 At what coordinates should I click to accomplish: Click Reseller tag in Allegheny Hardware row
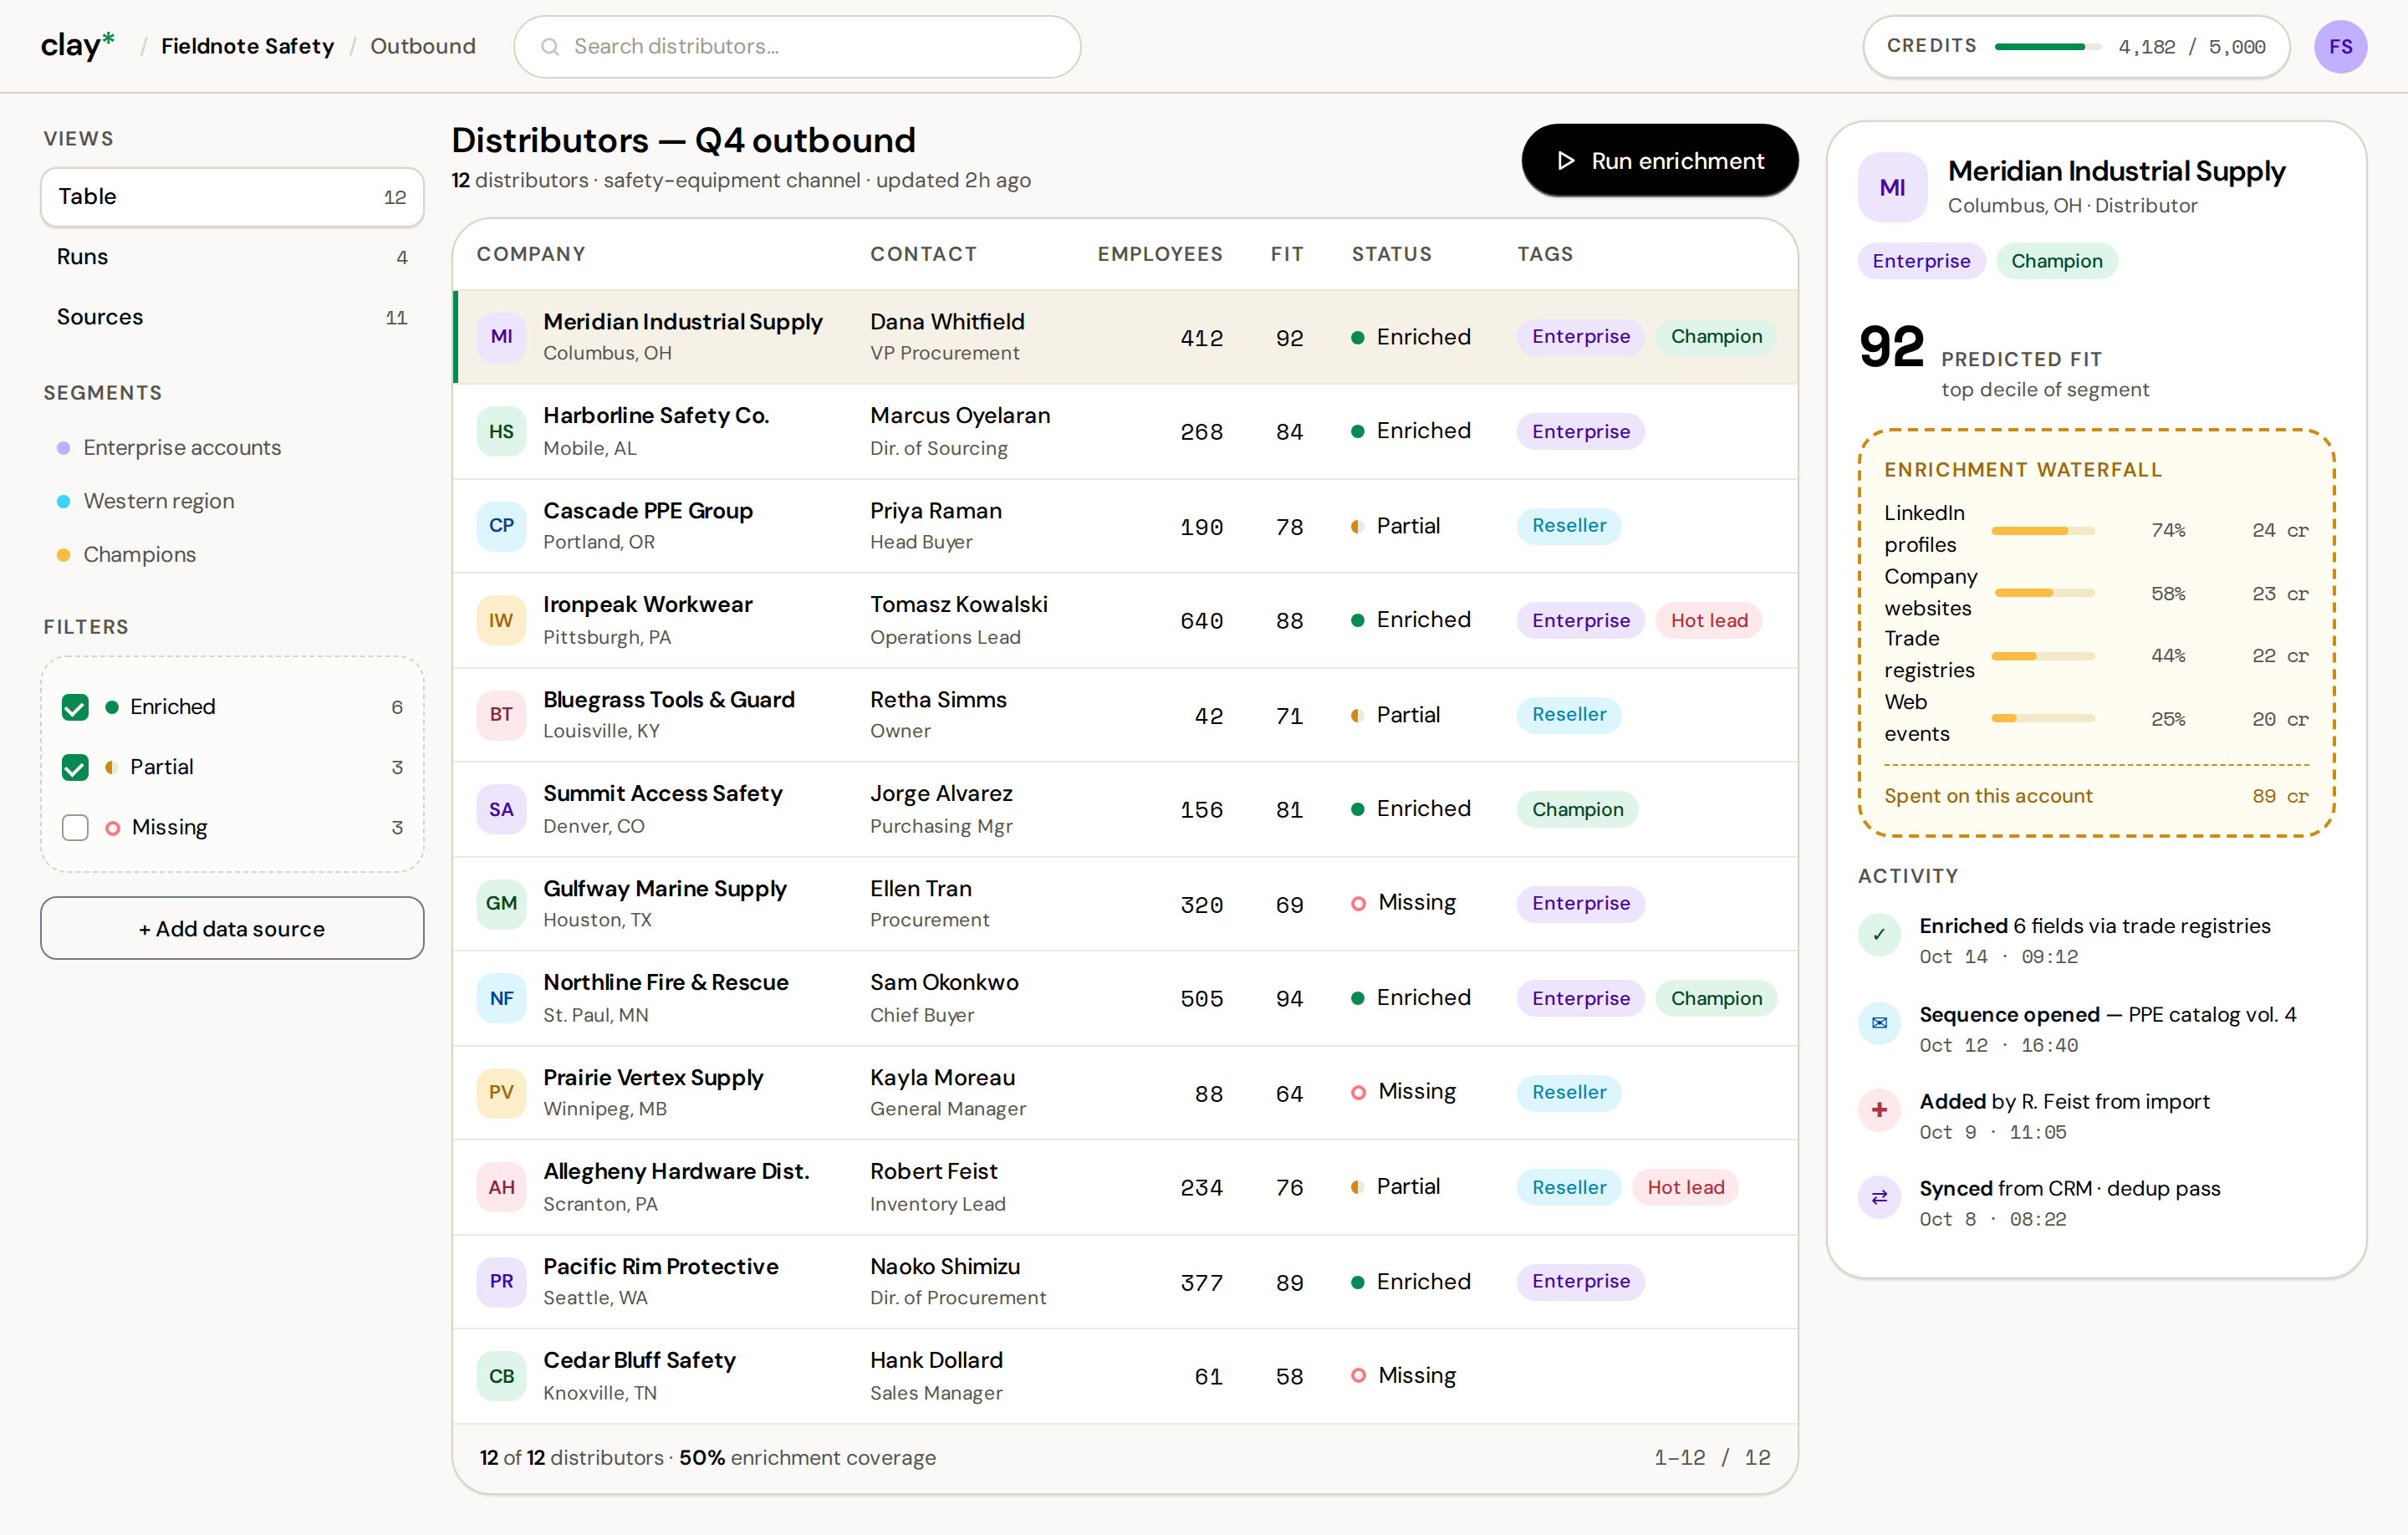pyautogui.click(x=1568, y=1187)
